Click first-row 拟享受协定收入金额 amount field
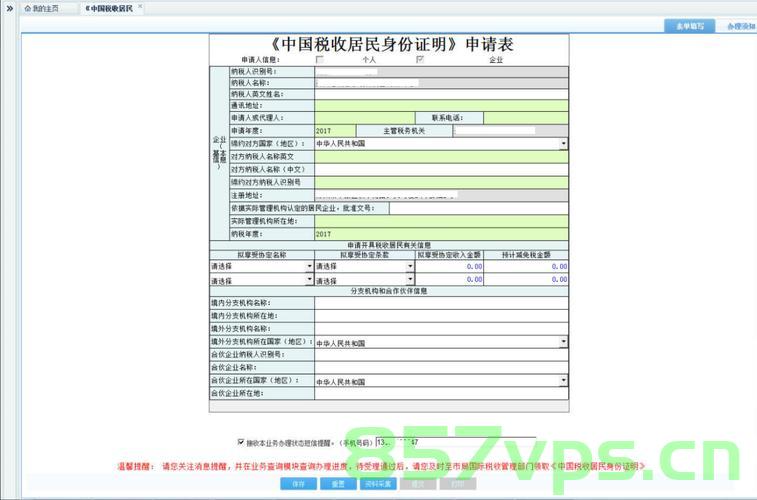The height and width of the screenshot is (500, 757). point(449,266)
